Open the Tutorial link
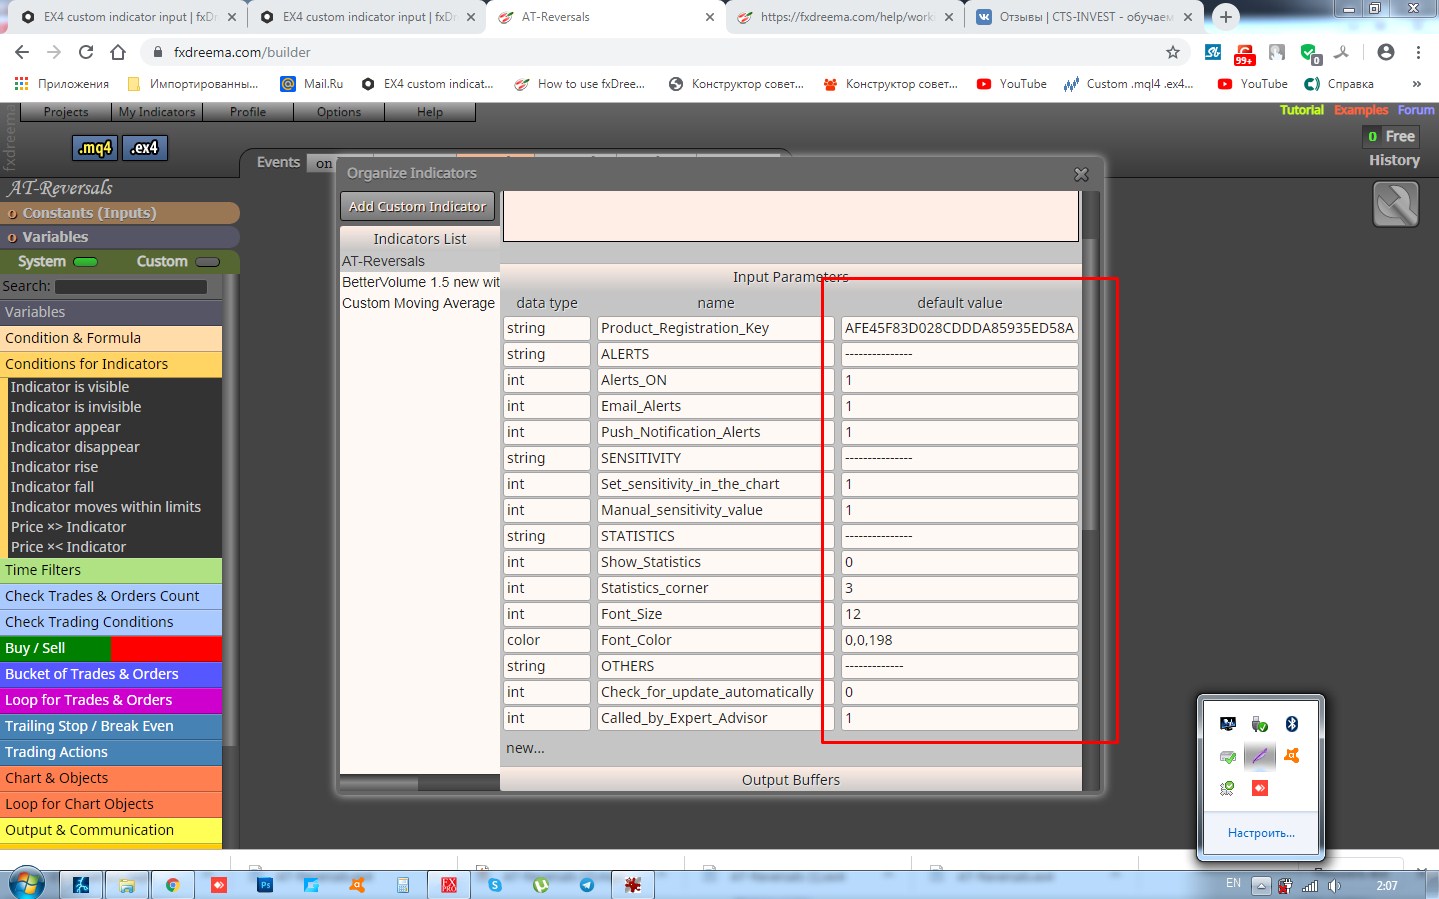This screenshot has width=1439, height=899. tap(1301, 110)
